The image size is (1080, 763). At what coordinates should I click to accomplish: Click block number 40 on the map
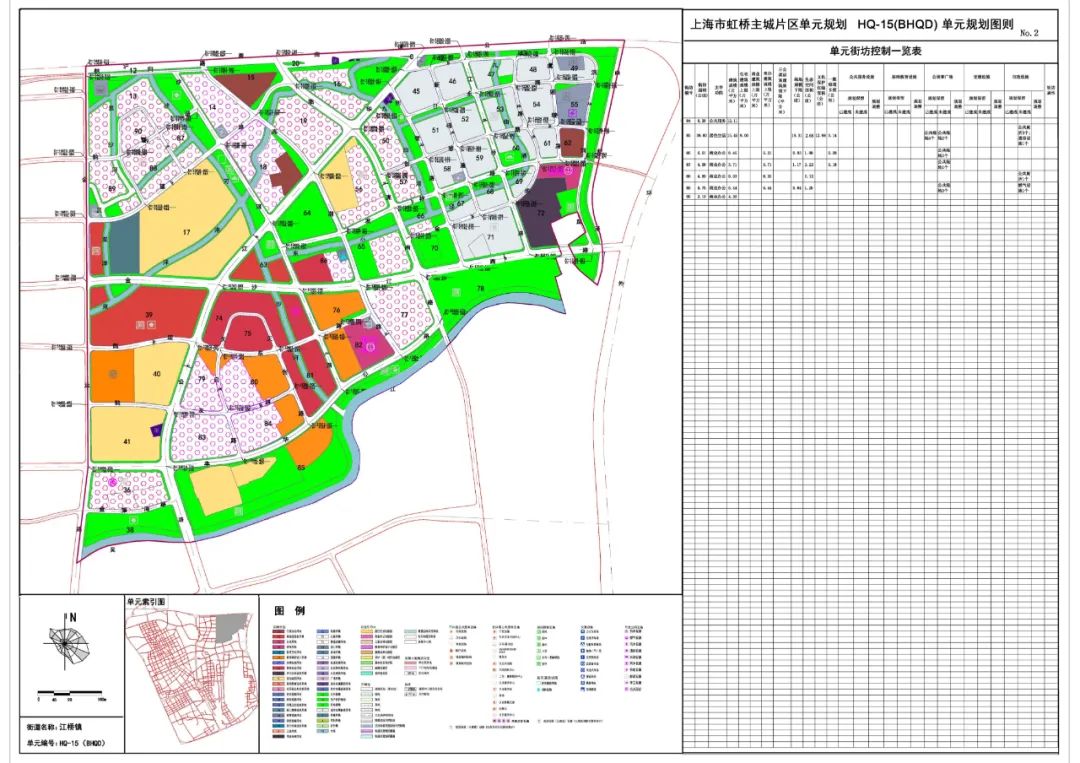[156, 374]
